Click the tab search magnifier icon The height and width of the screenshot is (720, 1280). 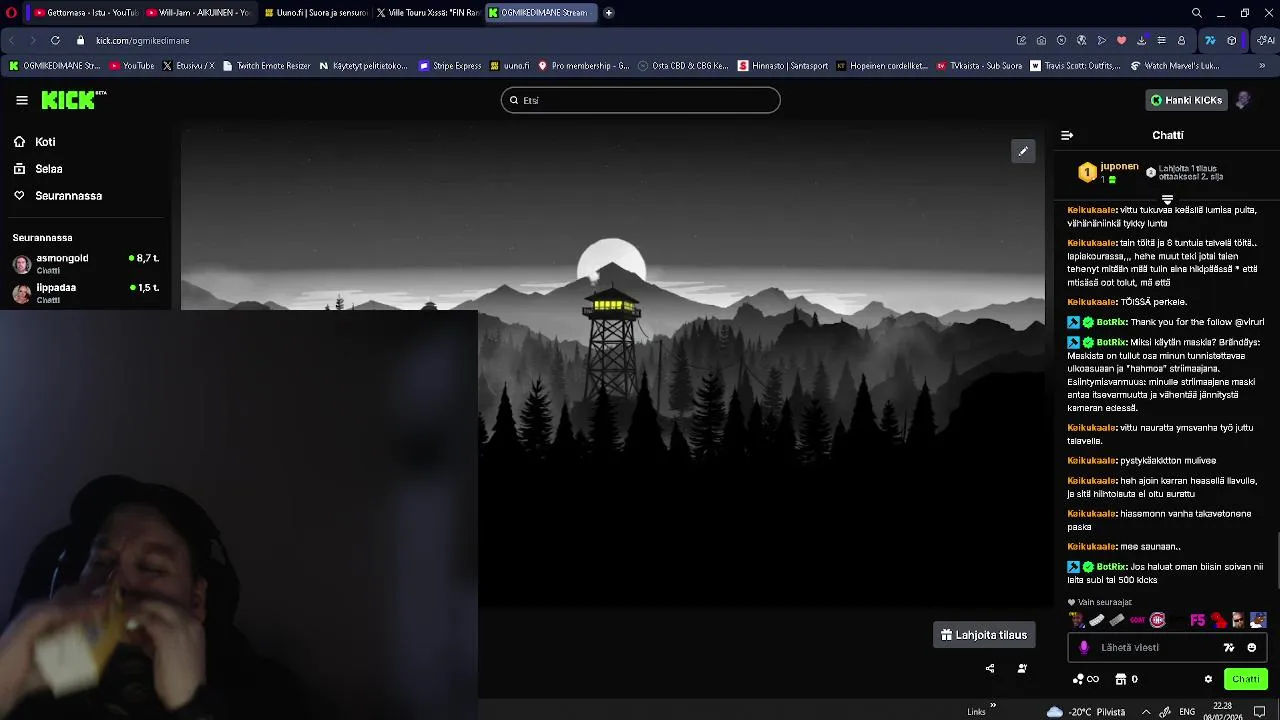(x=1197, y=13)
